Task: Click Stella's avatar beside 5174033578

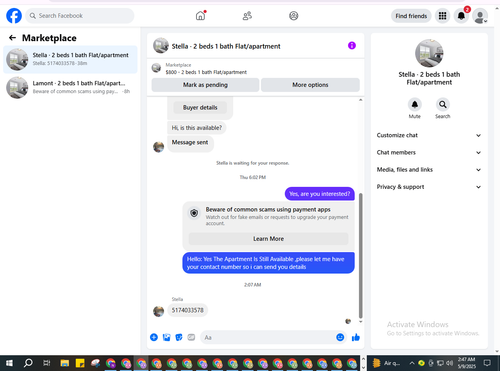Action: click(158, 311)
